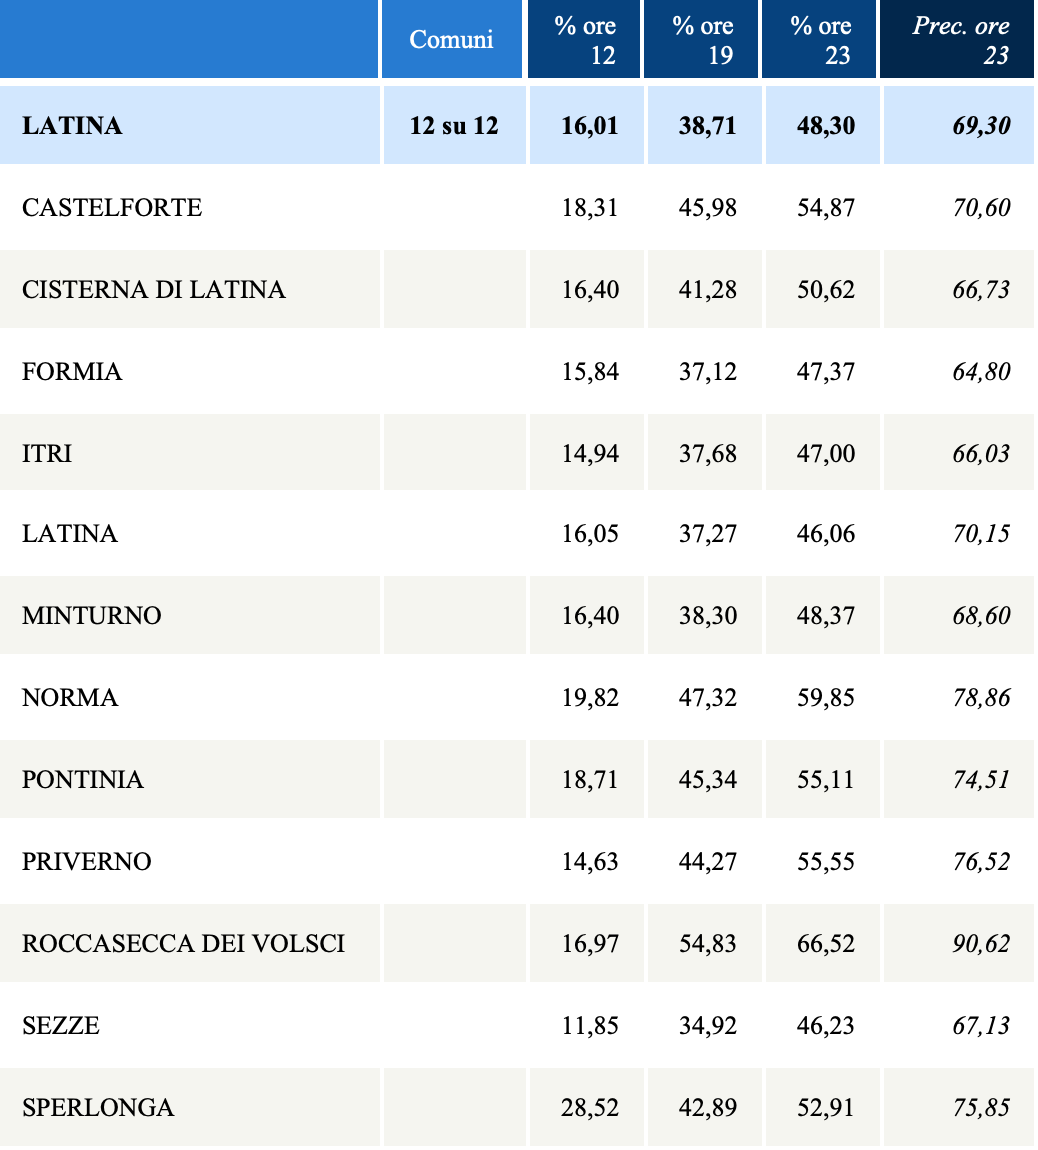Screen dimensions: 1038x1150
Task: Select ROCCASECCA DEI VOLSCI entry
Action: [184, 944]
